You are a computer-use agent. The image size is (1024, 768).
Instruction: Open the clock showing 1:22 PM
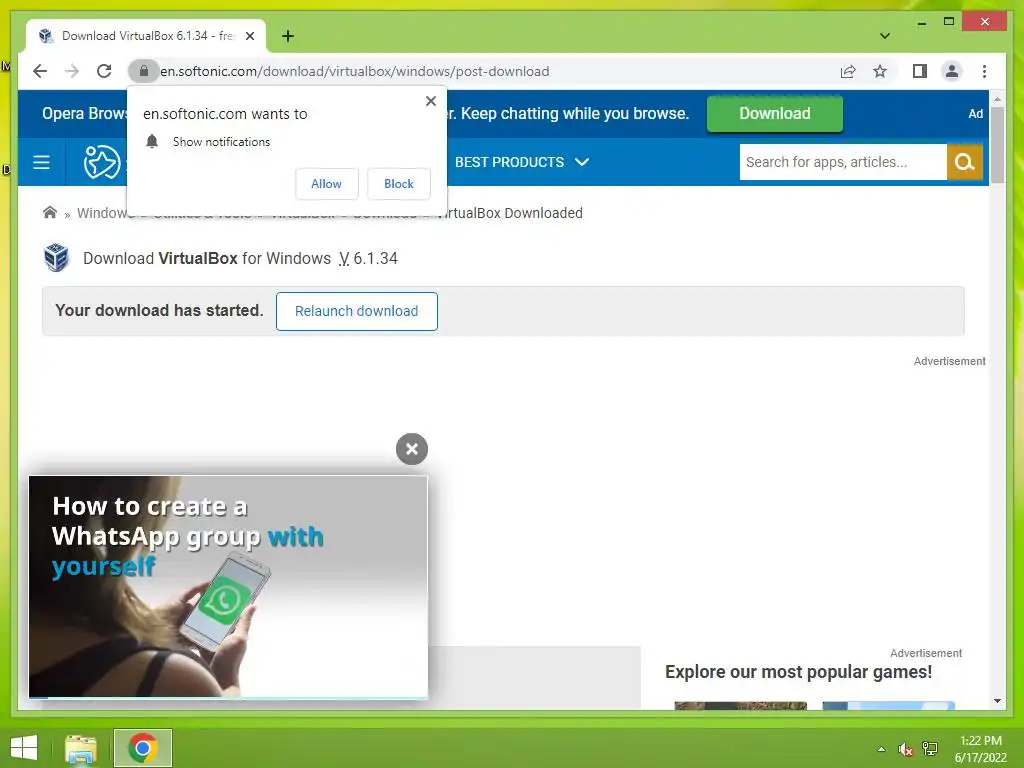pos(980,748)
